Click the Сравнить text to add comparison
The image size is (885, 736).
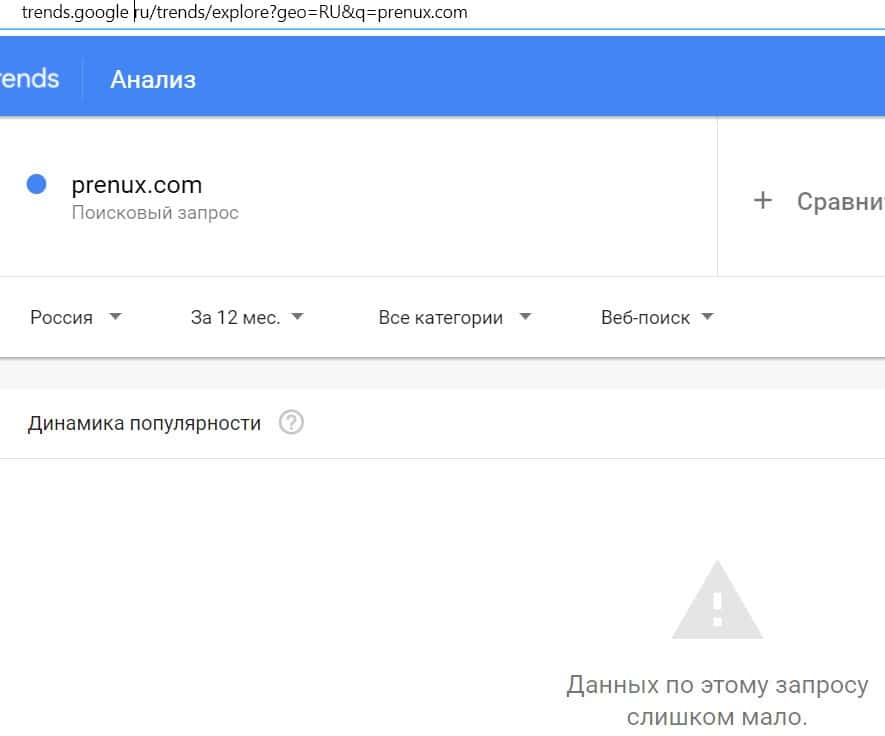coord(840,201)
